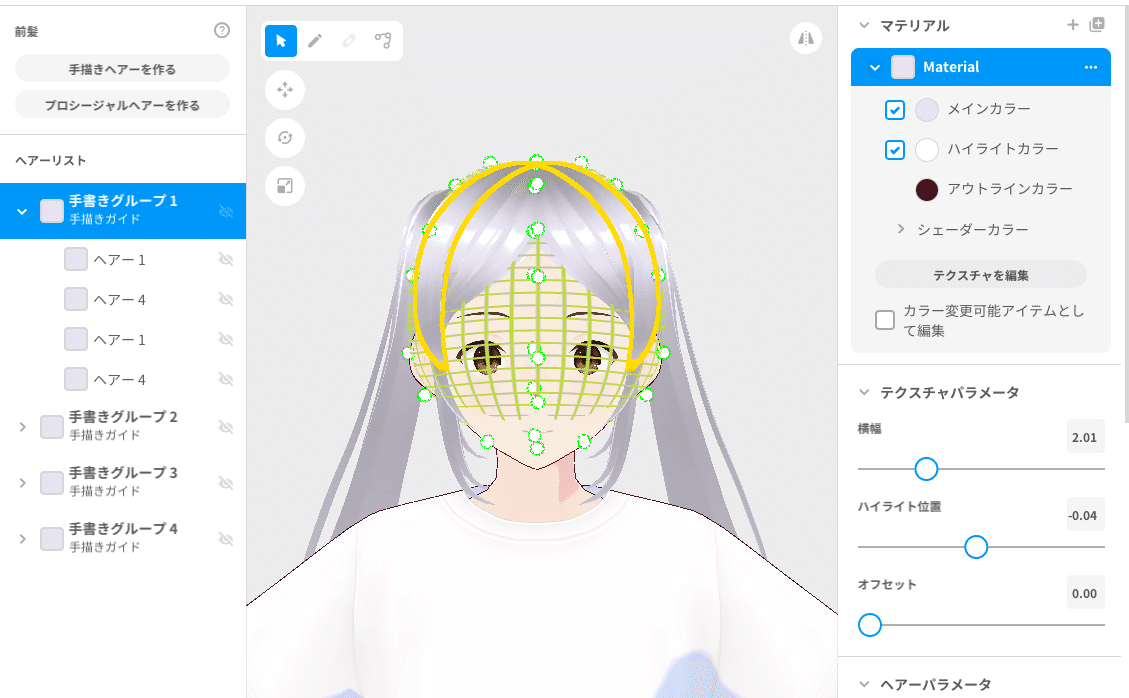Select the 手書きグループ4 row
The width and height of the screenshot is (1129, 698).
pyautogui.click(x=123, y=539)
